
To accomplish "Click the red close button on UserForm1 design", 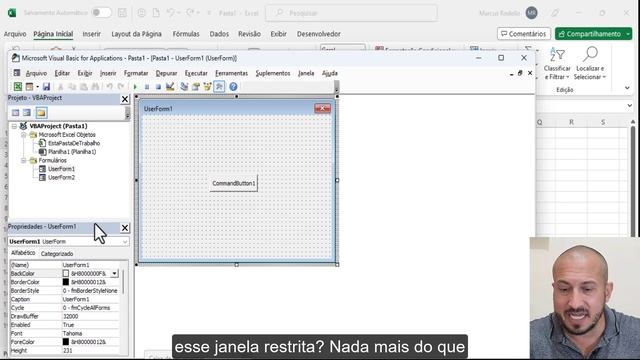I will (x=322, y=108).
